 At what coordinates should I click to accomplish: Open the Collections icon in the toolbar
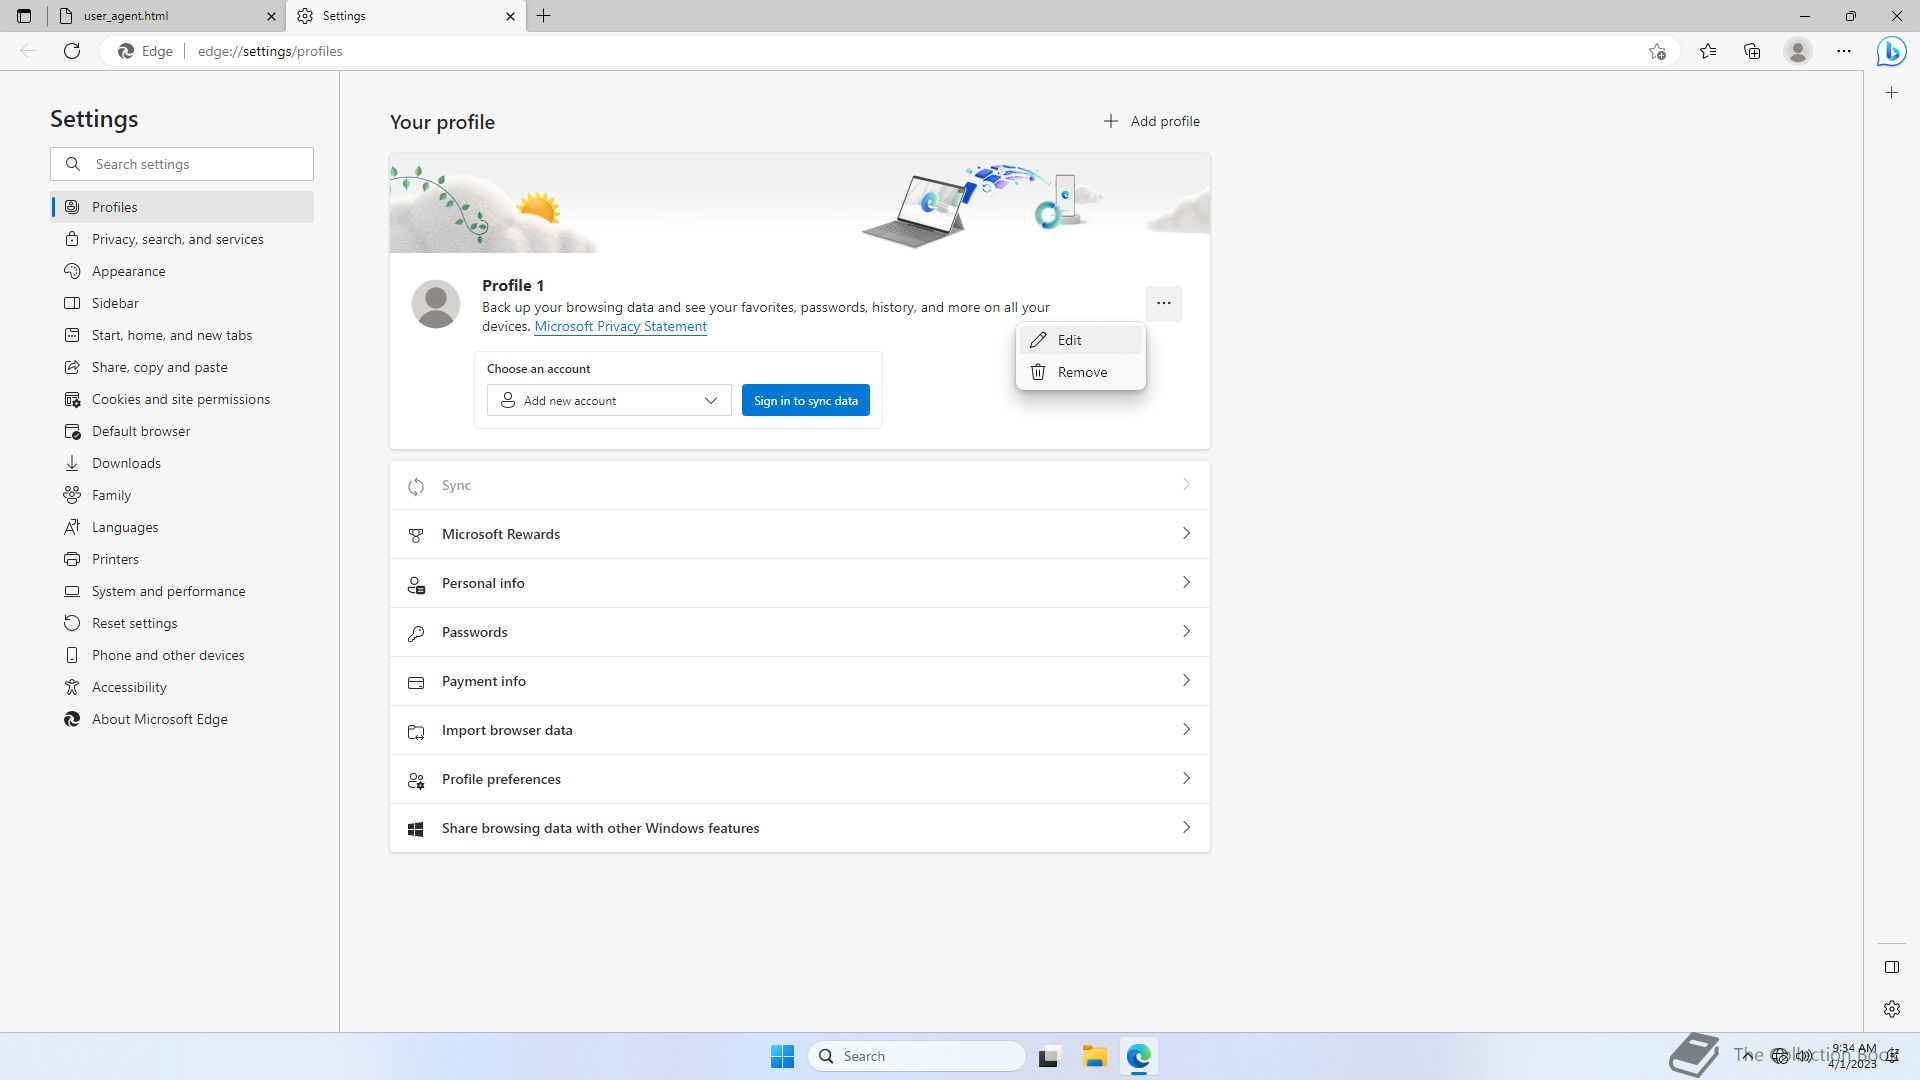click(x=1752, y=51)
